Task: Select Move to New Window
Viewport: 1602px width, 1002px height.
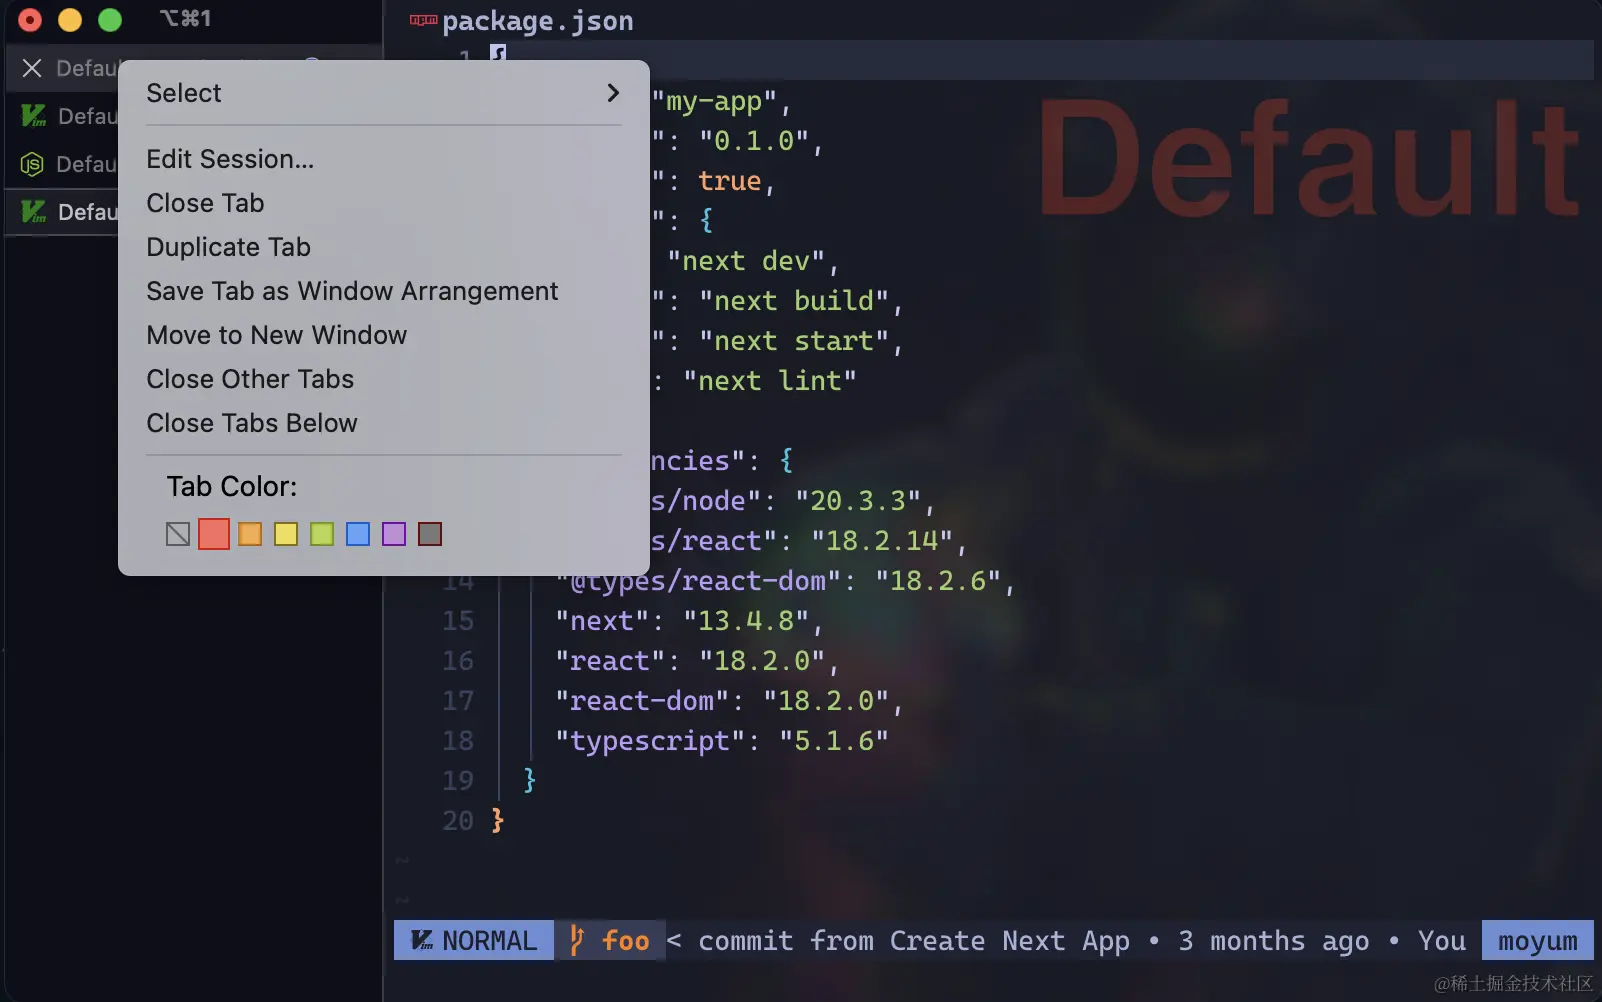Action: (x=384, y=335)
